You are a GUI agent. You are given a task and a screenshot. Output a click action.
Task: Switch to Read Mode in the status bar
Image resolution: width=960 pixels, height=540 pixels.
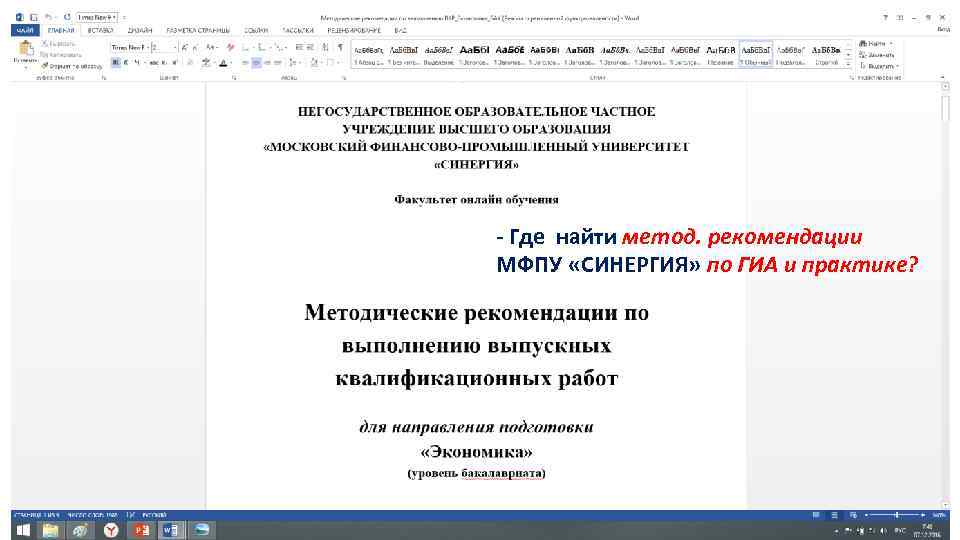(x=816, y=516)
